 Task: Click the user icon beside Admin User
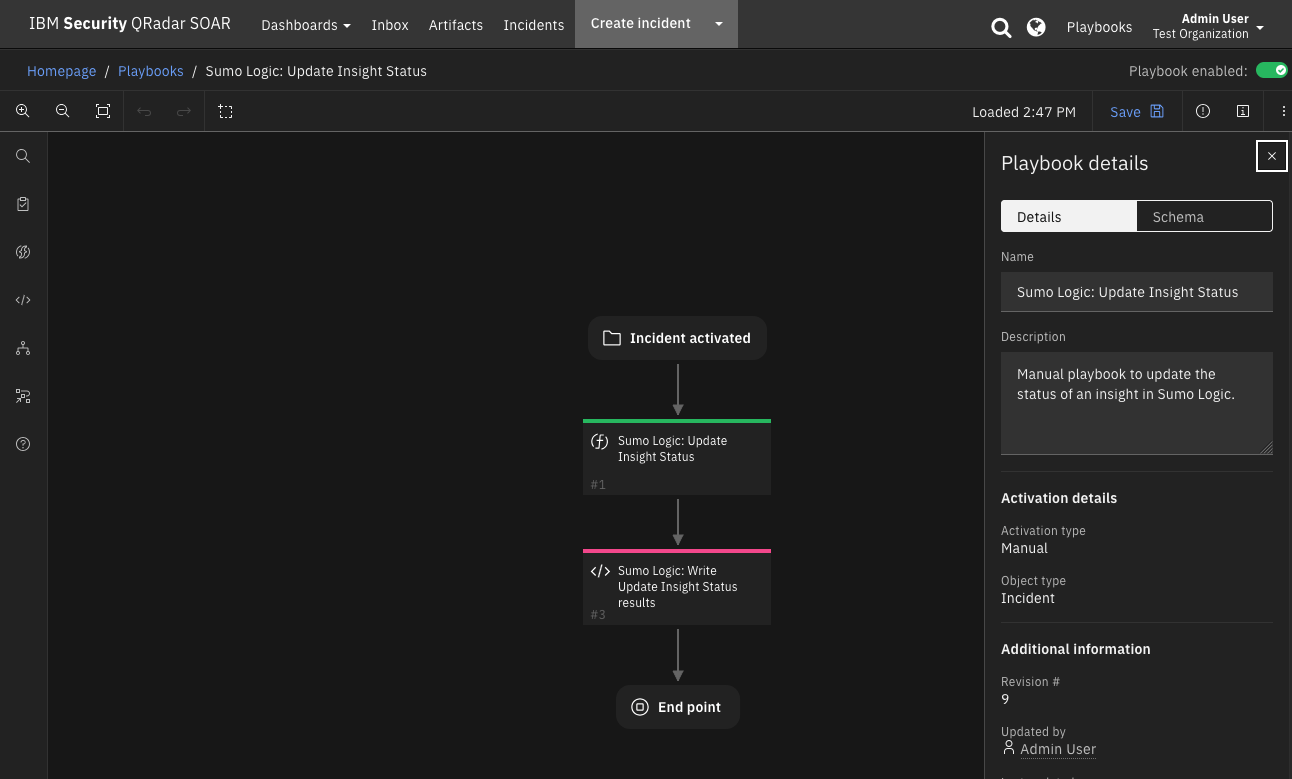click(x=1008, y=748)
